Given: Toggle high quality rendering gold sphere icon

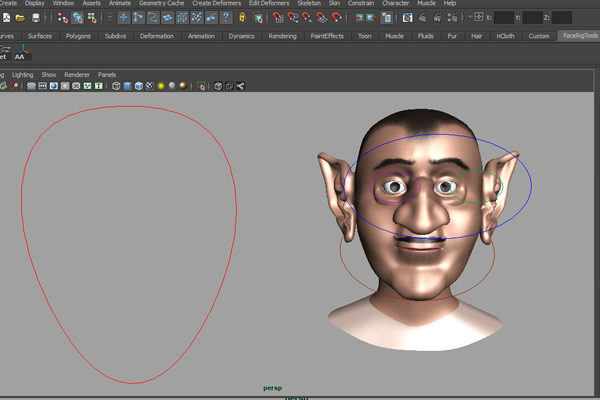Looking at the screenshot, I should [183, 86].
